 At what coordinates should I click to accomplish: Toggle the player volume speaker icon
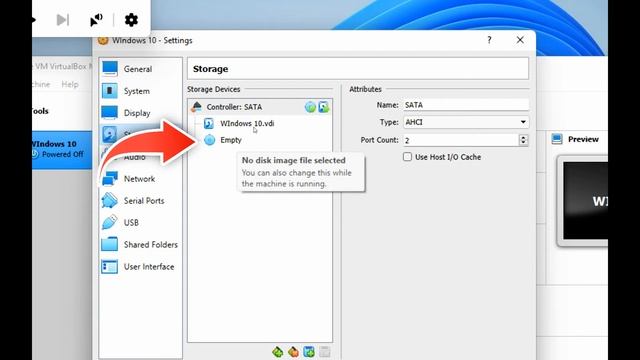[96, 20]
